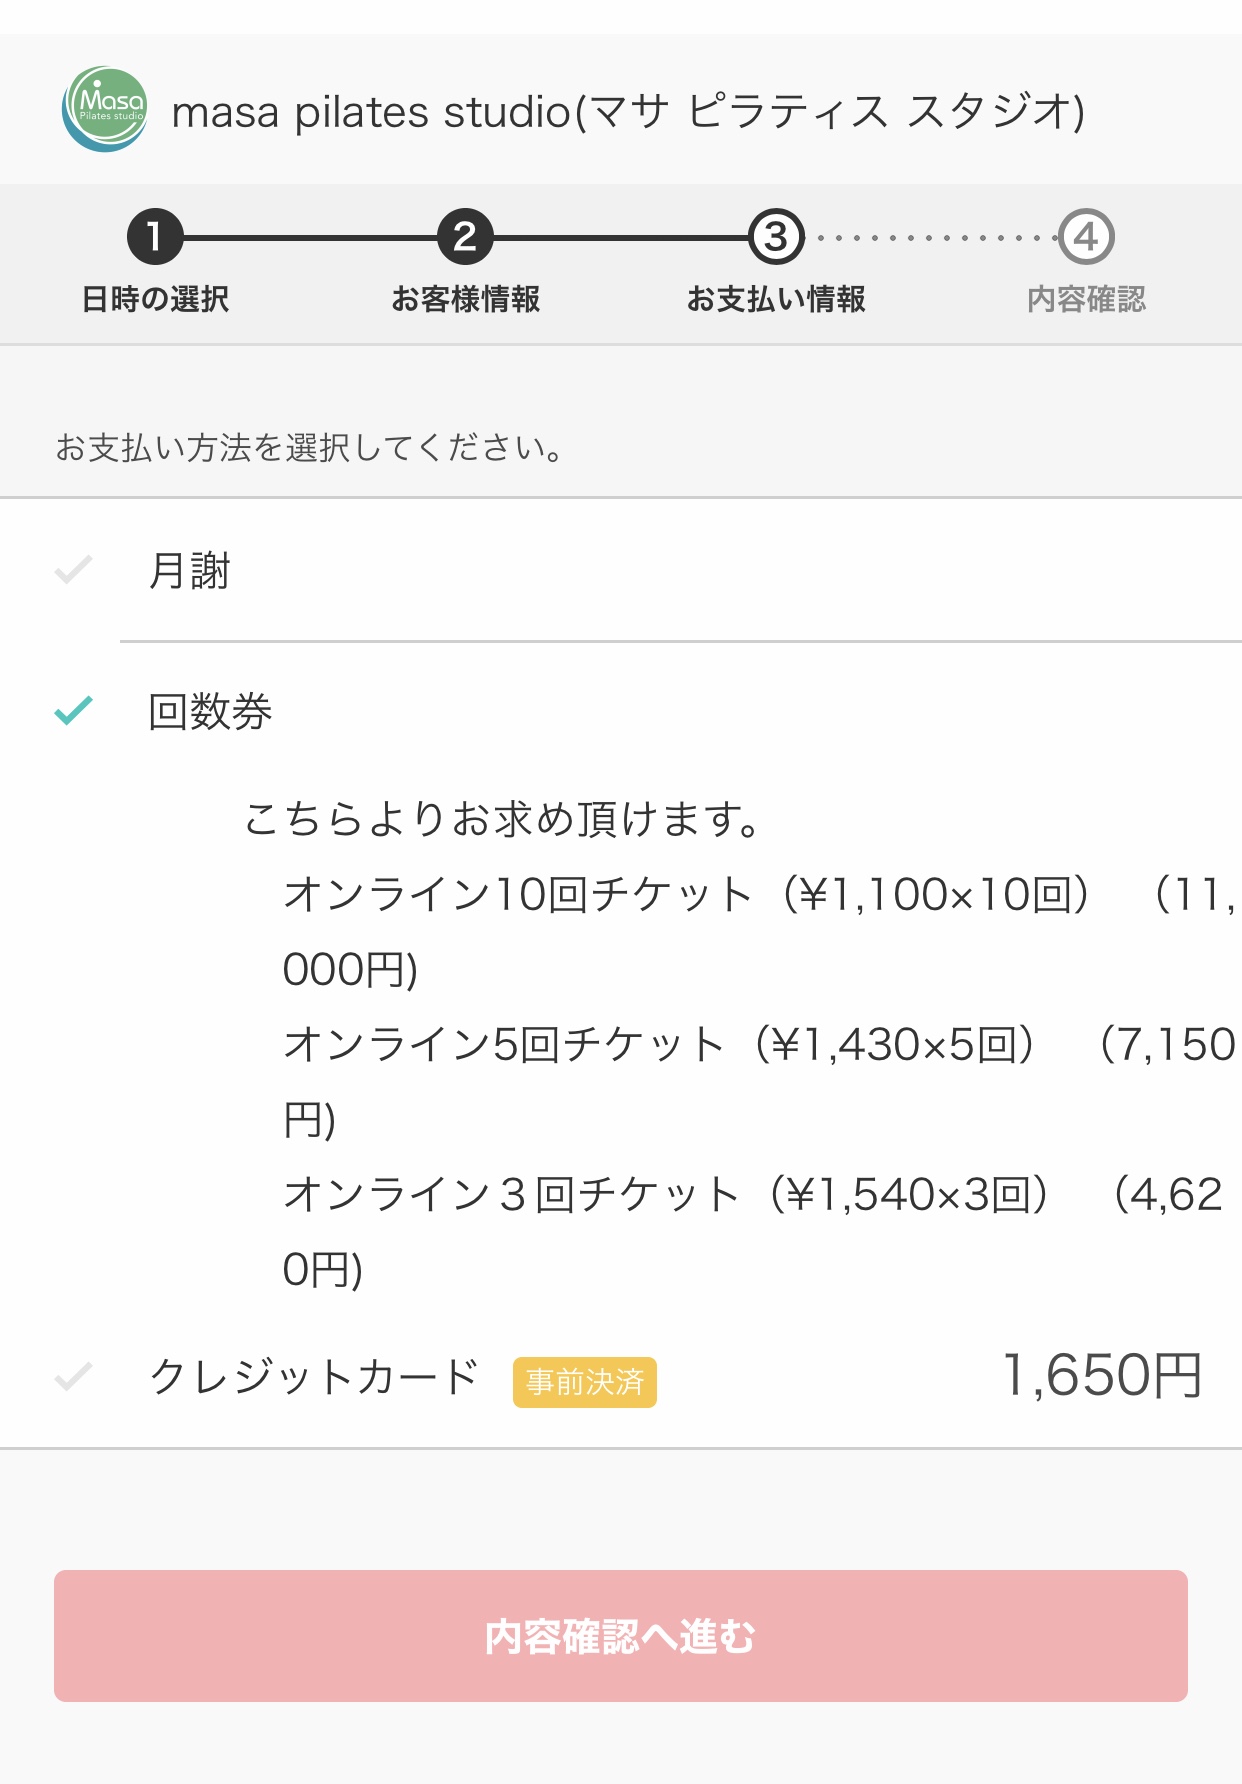Go to step 2 circle icon
The height and width of the screenshot is (1784, 1242).
click(x=465, y=237)
